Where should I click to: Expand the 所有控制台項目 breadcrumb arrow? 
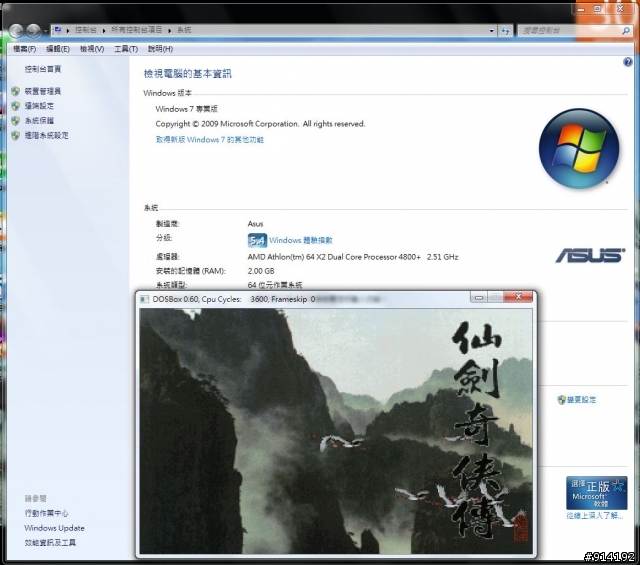[x=169, y=30]
